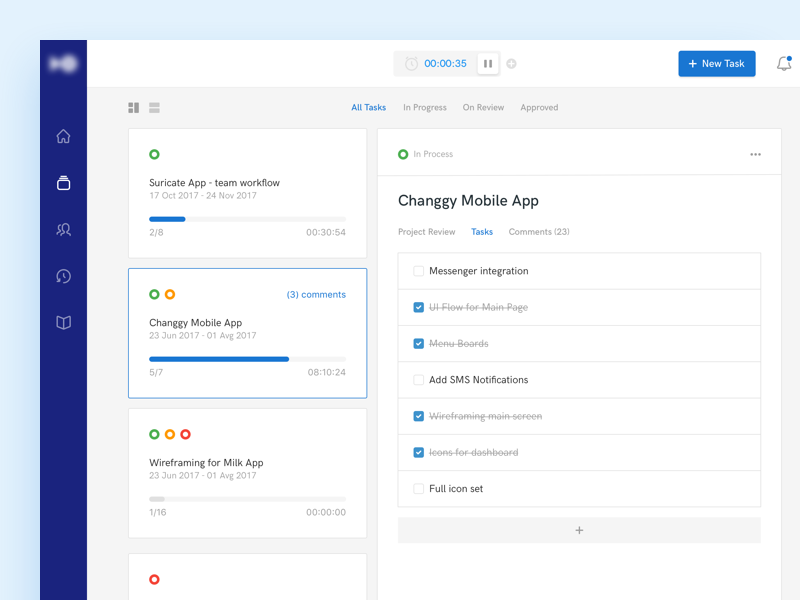Check the Messenger integration task
Viewport: 800px width, 600px height.
[418, 271]
